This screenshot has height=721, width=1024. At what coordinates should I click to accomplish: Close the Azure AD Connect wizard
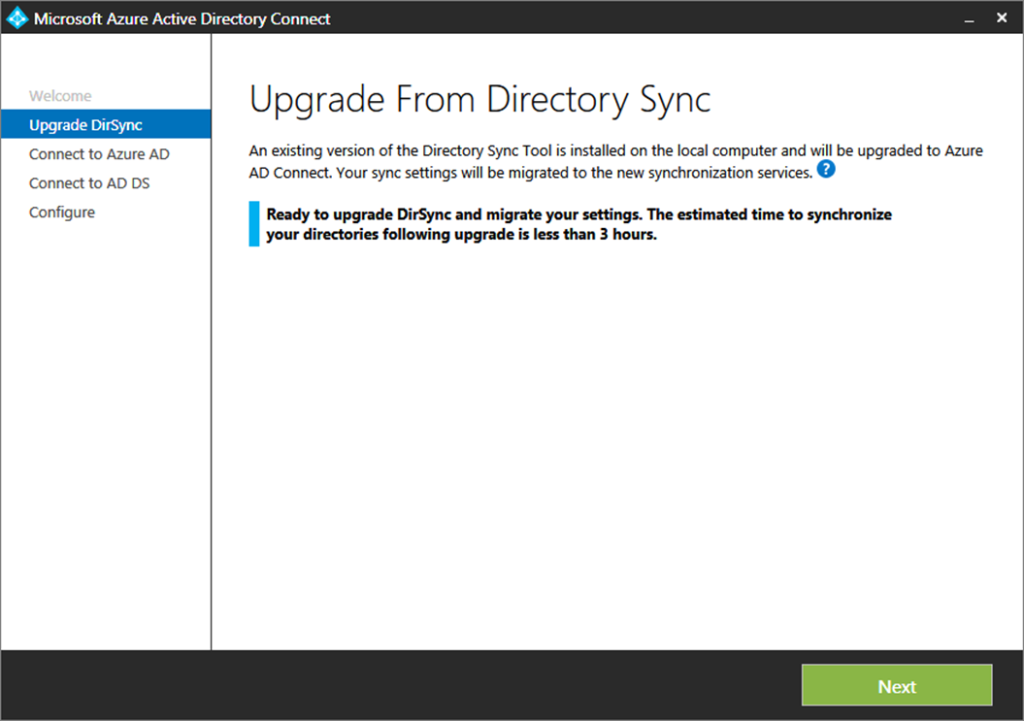coord(1002,18)
